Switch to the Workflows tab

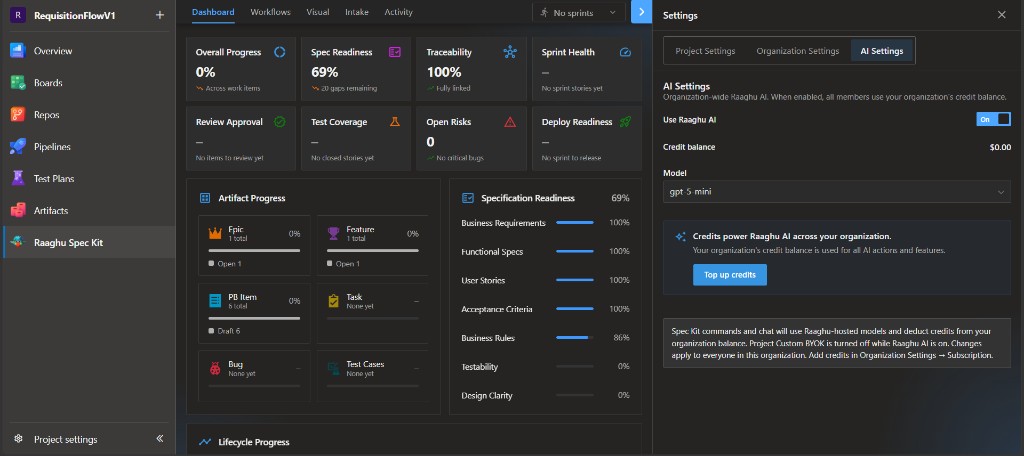(x=270, y=12)
